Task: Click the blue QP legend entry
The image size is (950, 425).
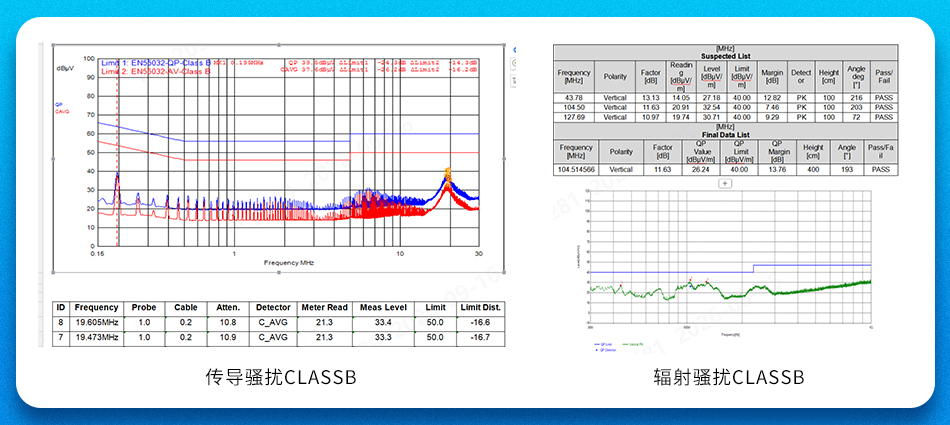Action: [x=58, y=104]
